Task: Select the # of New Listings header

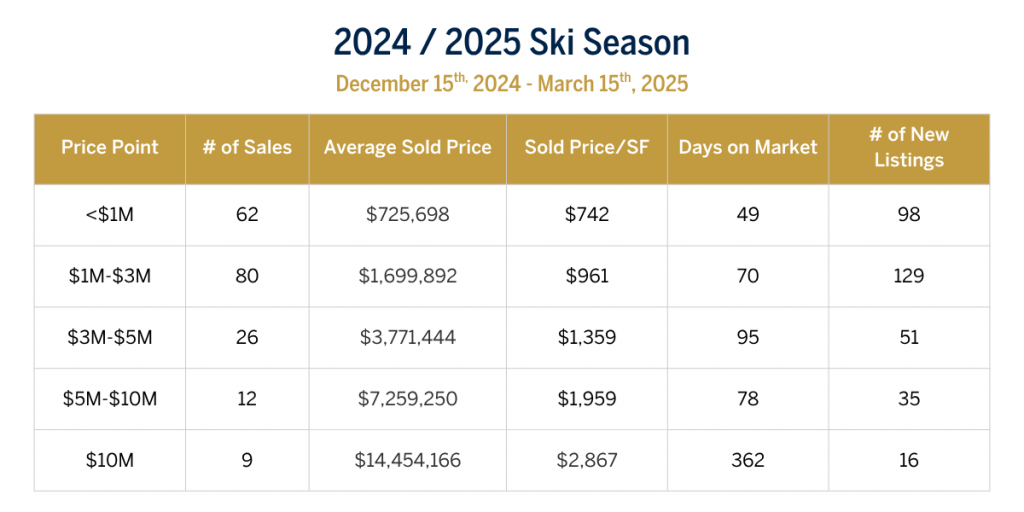Action: point(909,148)
